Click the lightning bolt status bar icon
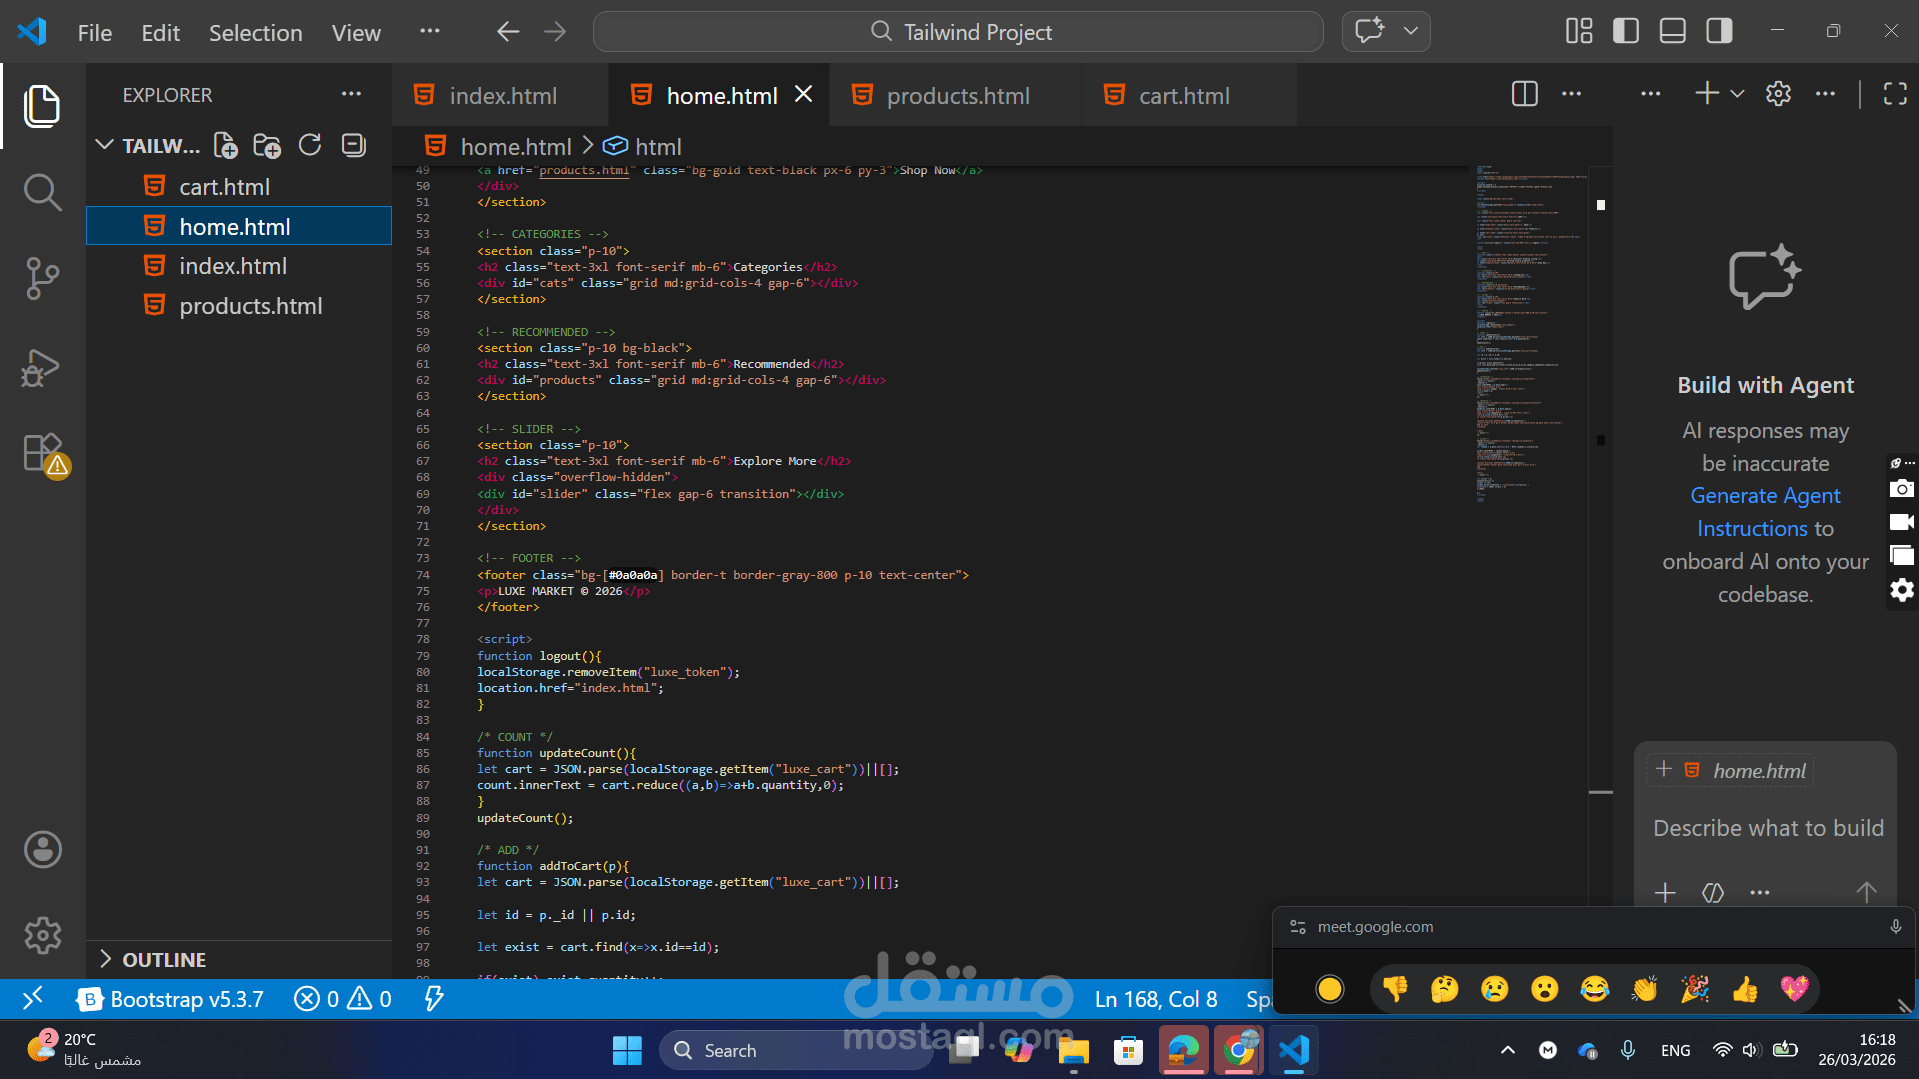 click(434, 998)
